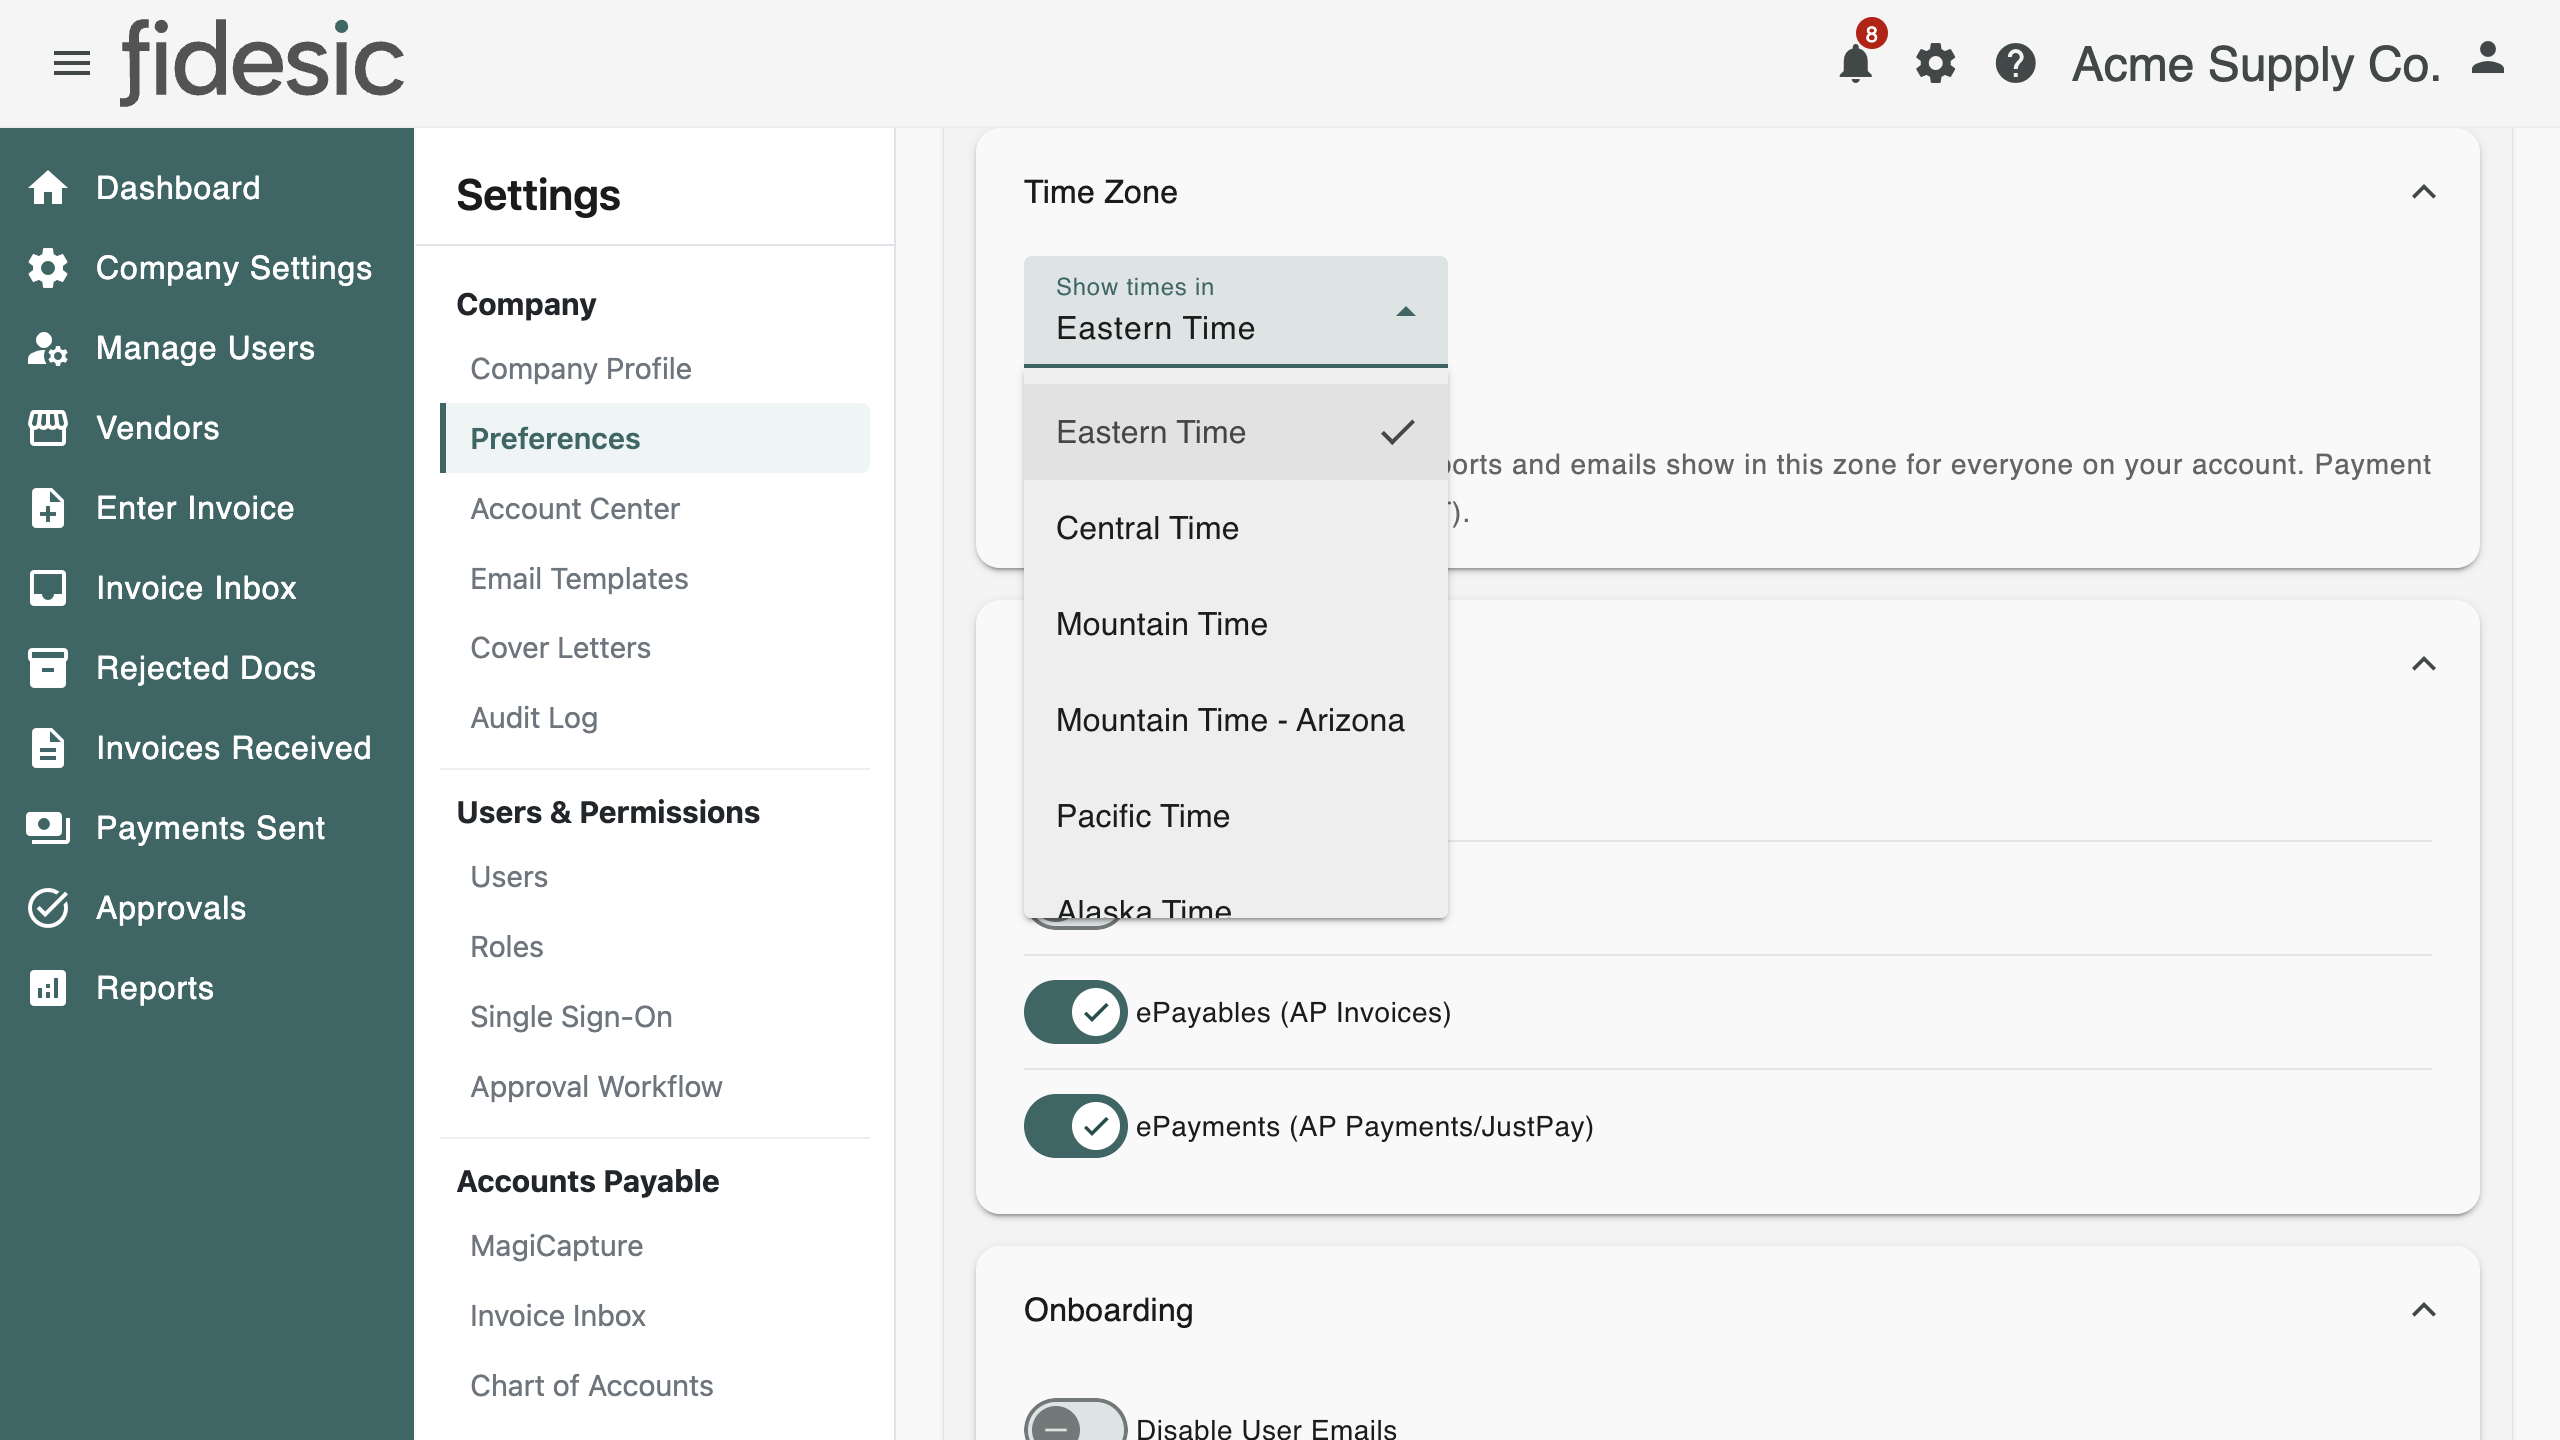
Task: Click the Company Settings gear icon in sidebar
Action: [x=48, y=268]
